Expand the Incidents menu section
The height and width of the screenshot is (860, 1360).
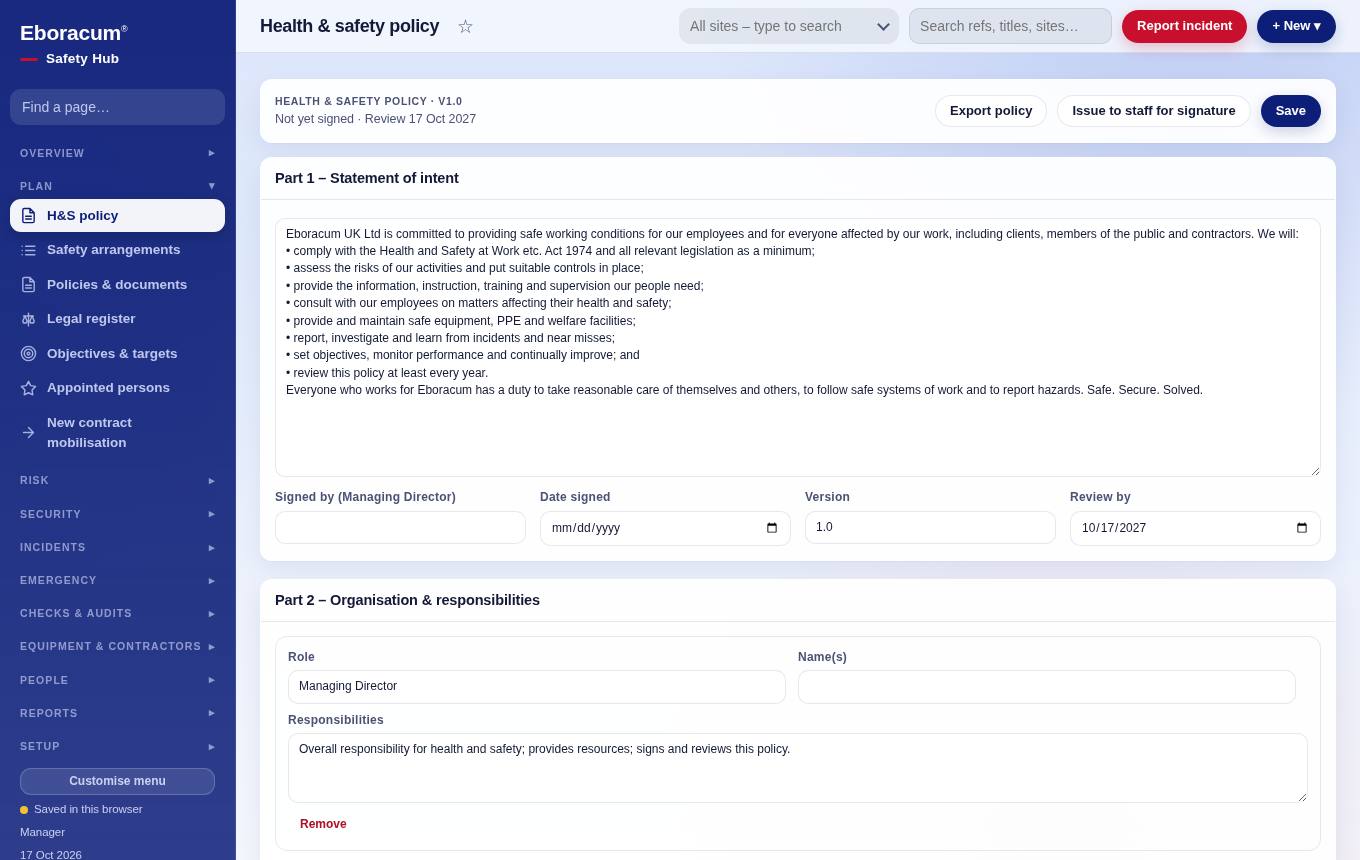coord(117,548)
